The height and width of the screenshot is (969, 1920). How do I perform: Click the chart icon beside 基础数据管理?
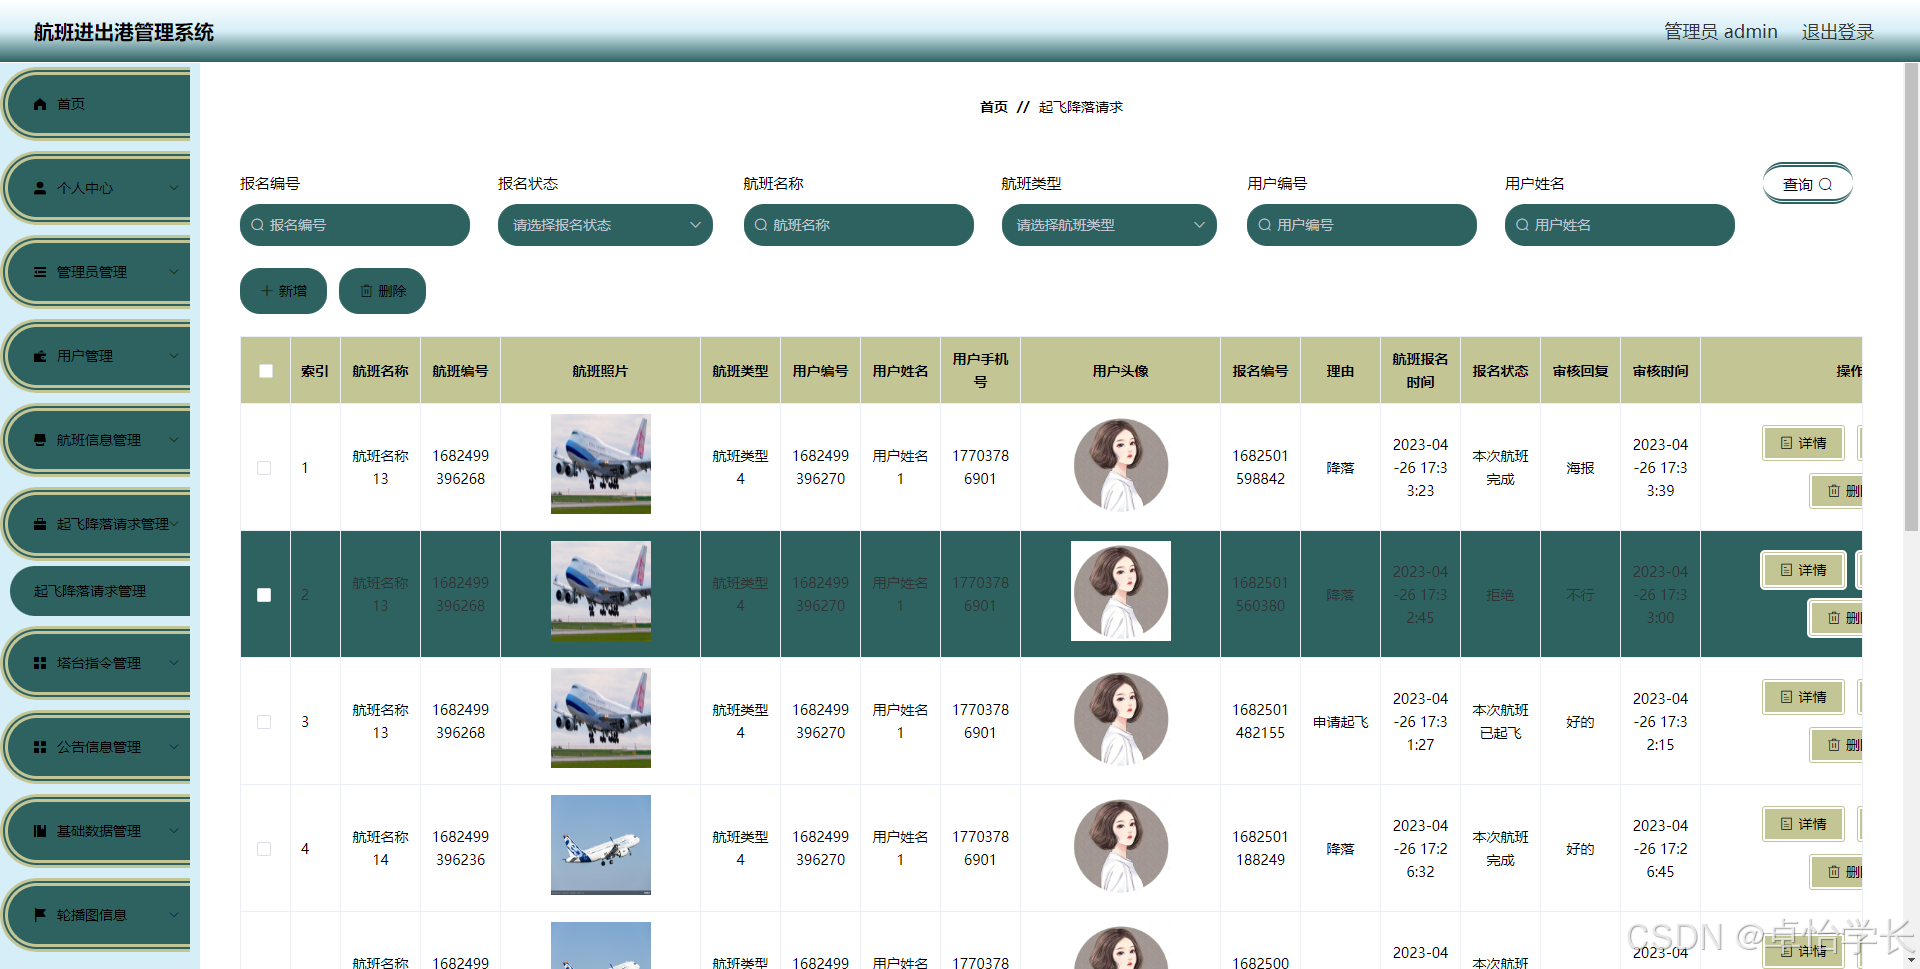click(40, 831)
